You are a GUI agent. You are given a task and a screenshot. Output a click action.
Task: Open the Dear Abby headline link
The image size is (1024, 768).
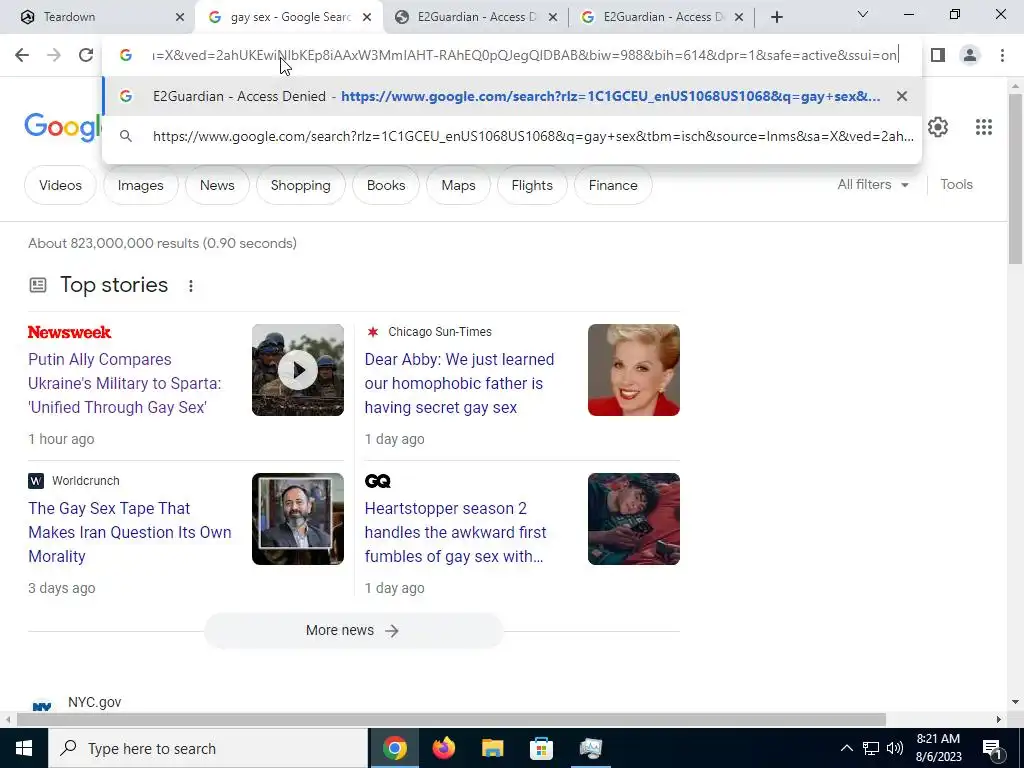click(x=459, y=383)
